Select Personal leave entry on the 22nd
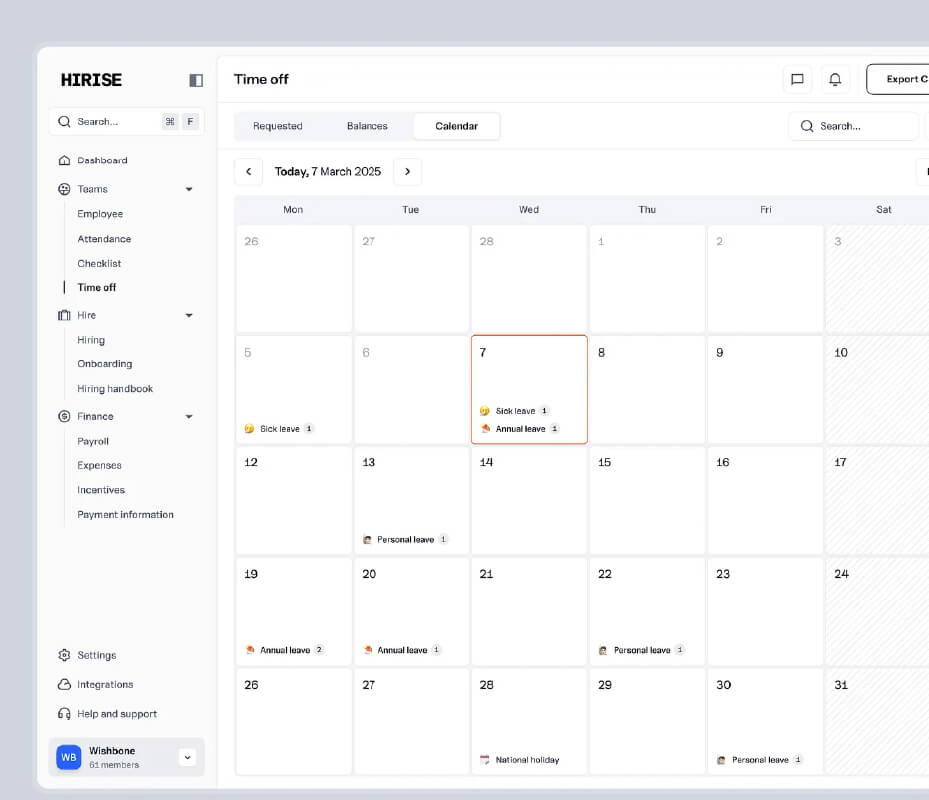 [x=642, y=650]
